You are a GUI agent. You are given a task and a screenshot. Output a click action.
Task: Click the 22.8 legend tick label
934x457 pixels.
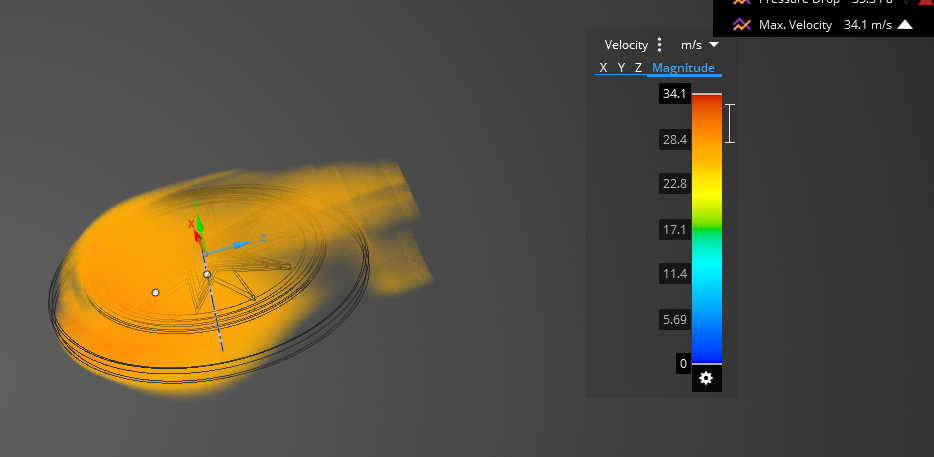coord(675,184)
